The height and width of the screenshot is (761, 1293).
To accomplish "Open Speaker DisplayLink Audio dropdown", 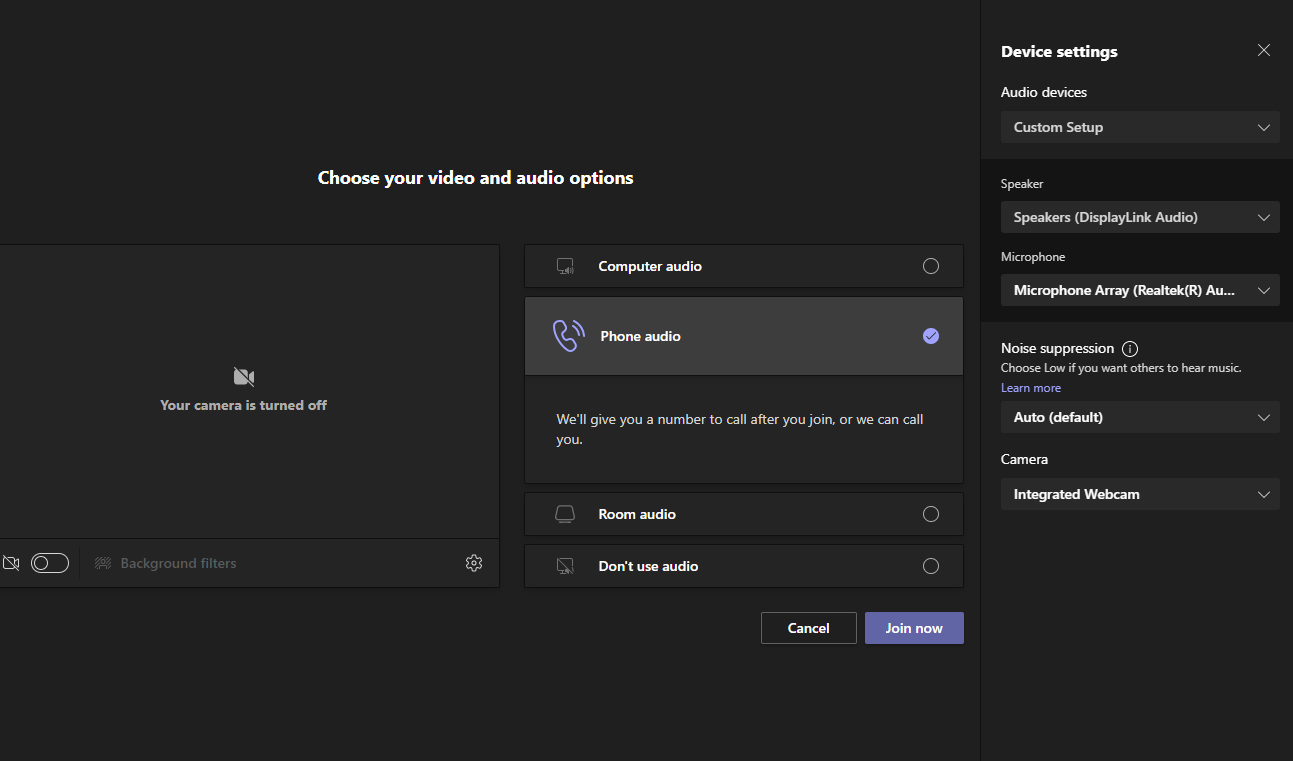I will click(x=1140, y=217).
